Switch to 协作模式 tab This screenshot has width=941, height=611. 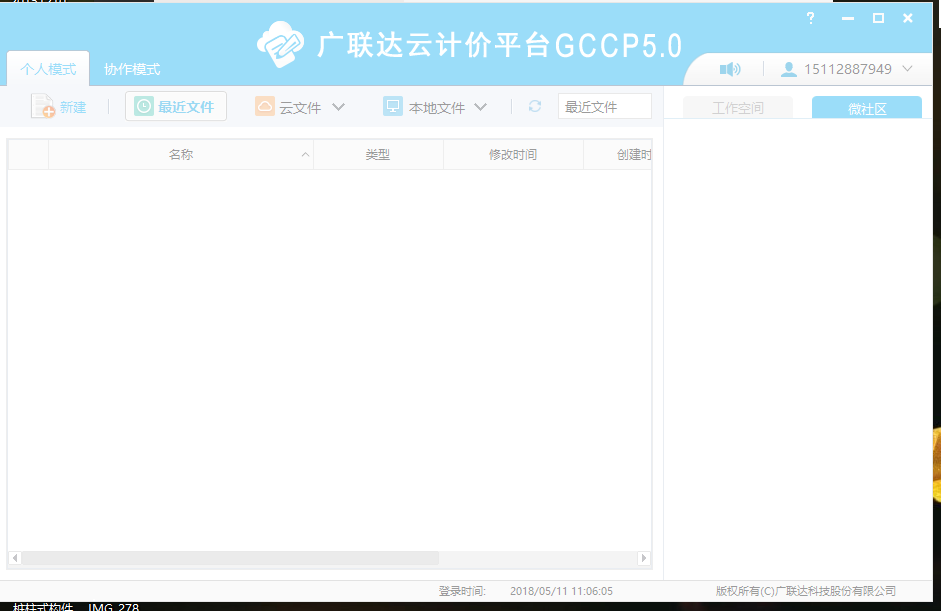click(132, 69)
